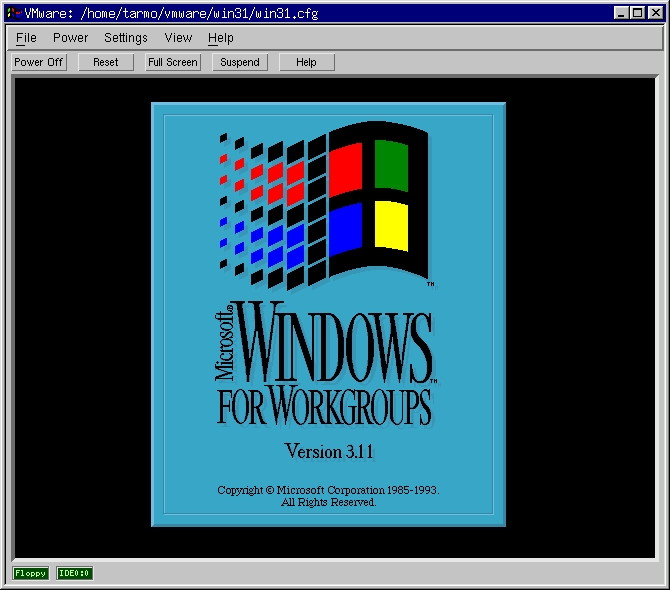Click the yellow pane of the Windows flag logo

point(391,226)
